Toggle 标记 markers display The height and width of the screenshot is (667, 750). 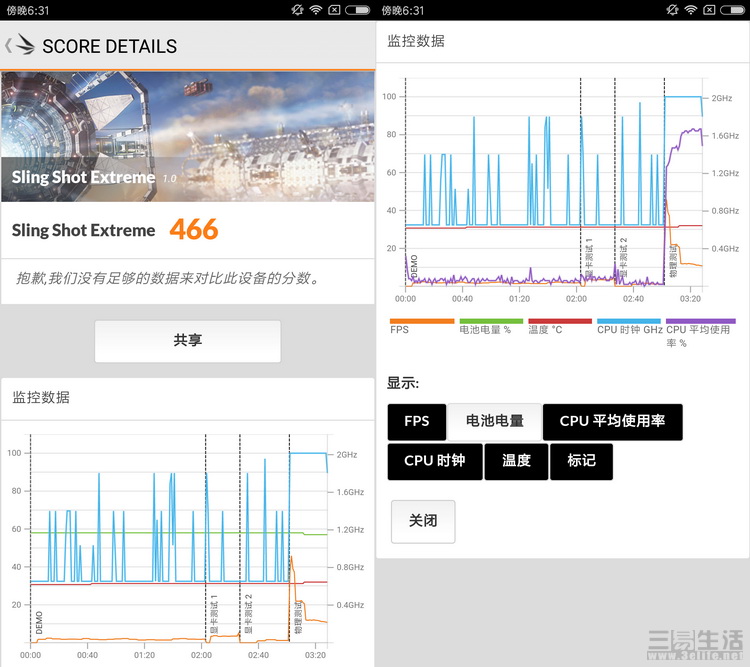pyautogui.click(x=581, y=461)
